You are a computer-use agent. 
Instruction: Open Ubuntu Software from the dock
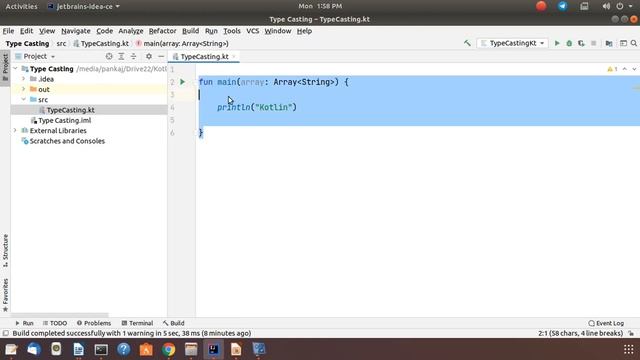coord(146,349)
